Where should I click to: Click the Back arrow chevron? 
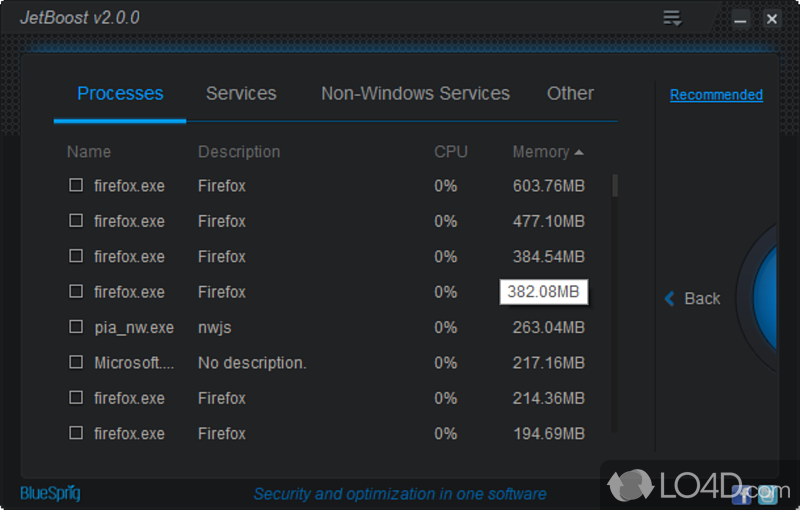pos(670,298)
